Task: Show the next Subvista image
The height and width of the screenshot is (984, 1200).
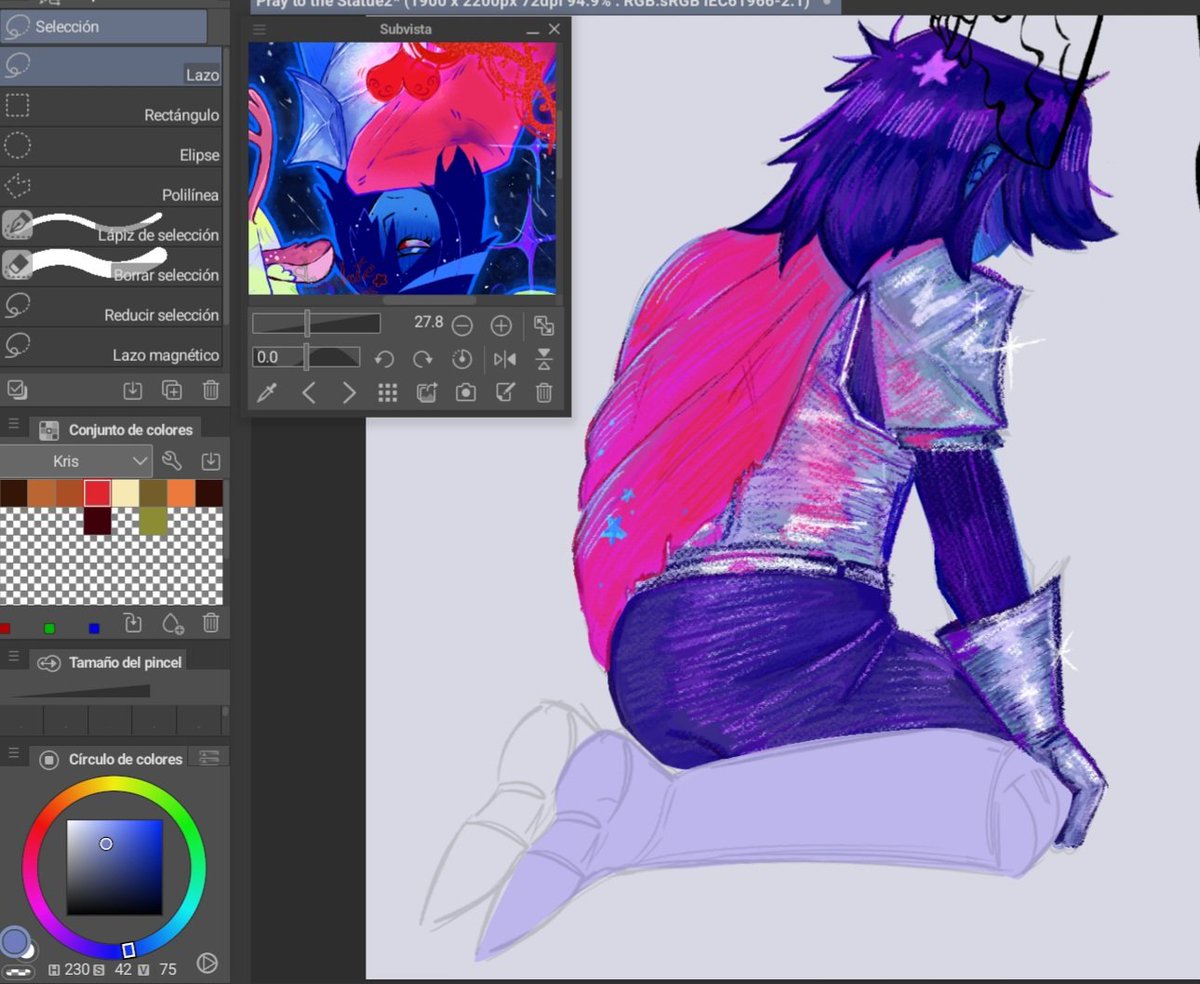Action: [x=348, y=393]
